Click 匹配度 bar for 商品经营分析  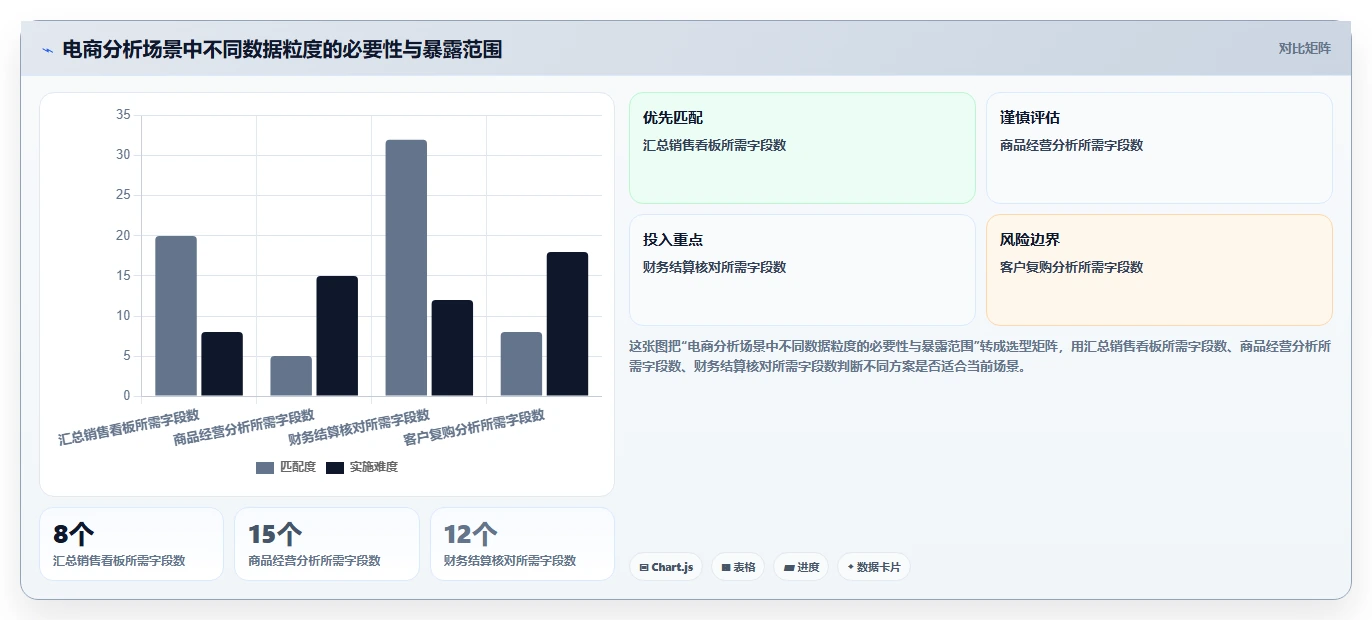[291, 376]
